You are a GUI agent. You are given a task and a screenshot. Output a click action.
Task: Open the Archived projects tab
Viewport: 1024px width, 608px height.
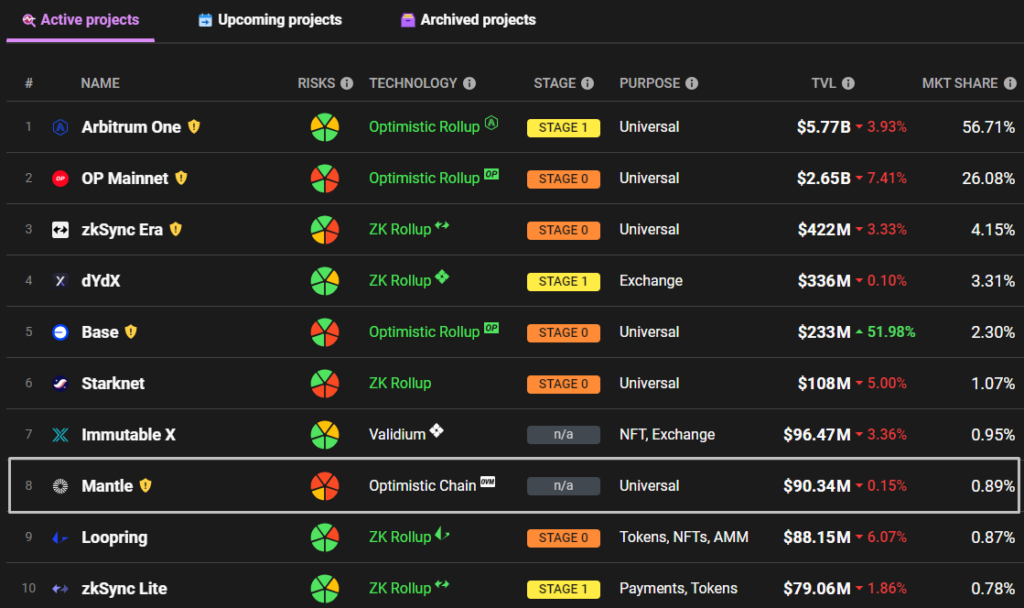(x=468, y=20)
